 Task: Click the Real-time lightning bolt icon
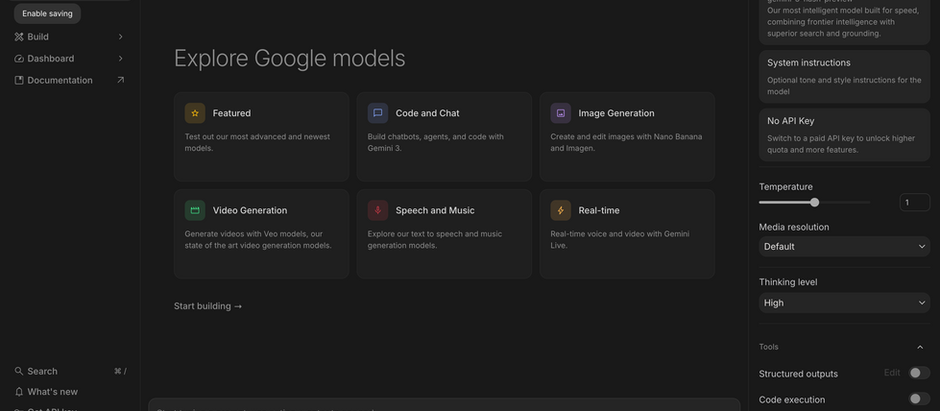pos(561,210)
